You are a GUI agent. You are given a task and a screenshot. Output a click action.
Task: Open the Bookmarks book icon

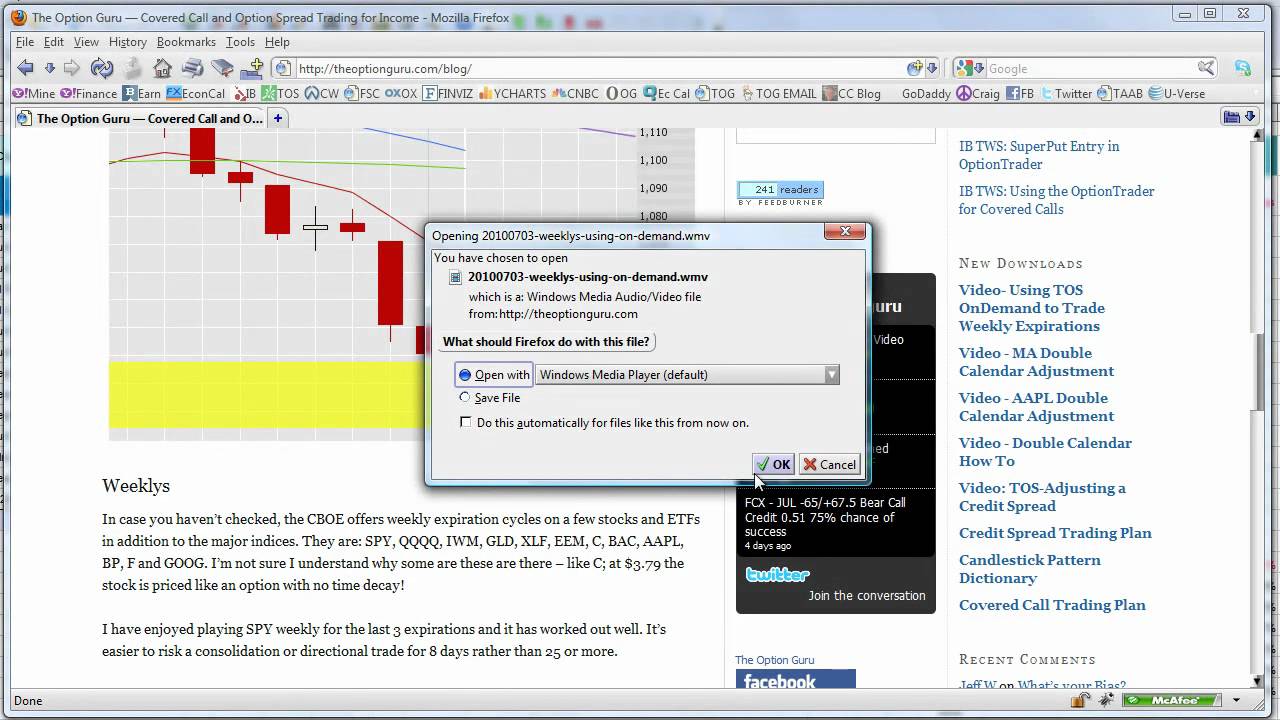(x=221, y=68)
